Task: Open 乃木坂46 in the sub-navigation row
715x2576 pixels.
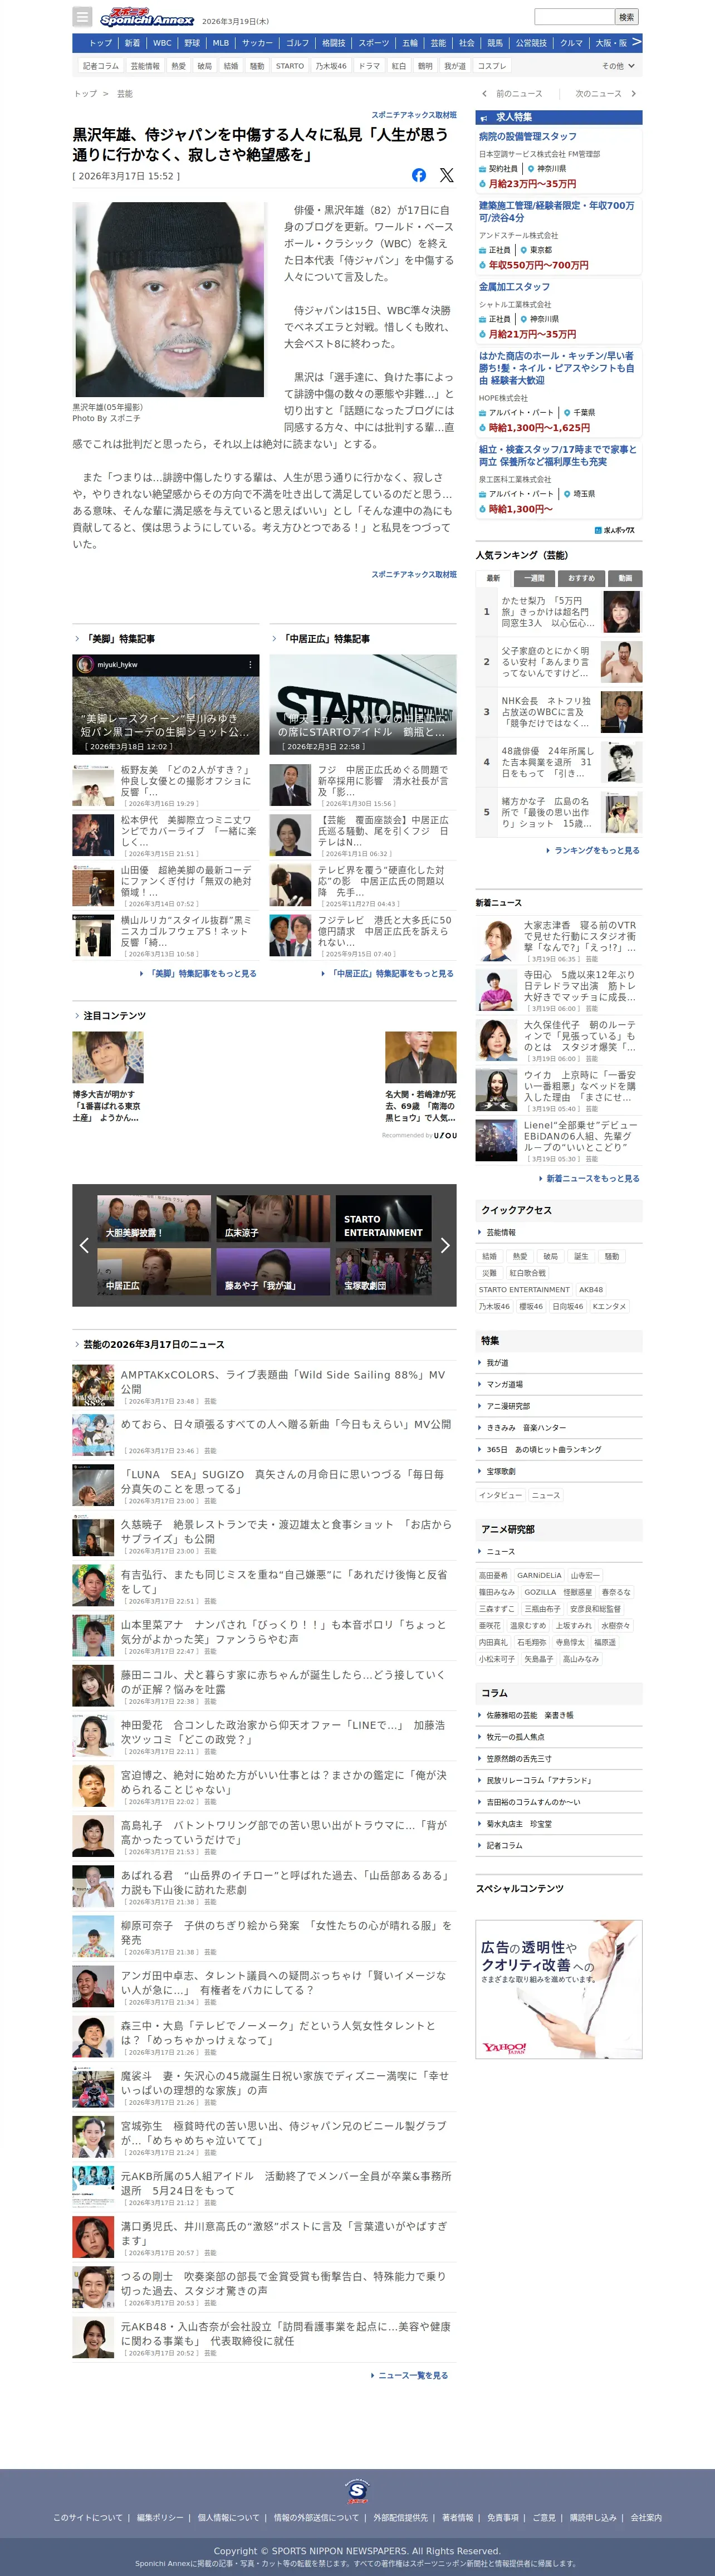Action: [x=331, y=66]
